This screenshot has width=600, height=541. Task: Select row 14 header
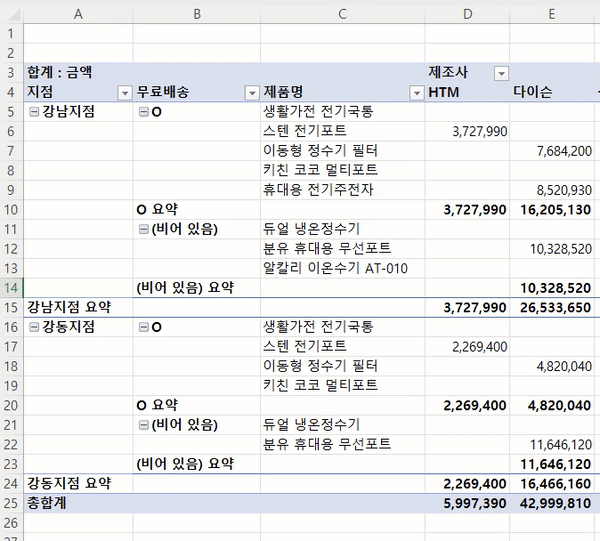[11, 288]
